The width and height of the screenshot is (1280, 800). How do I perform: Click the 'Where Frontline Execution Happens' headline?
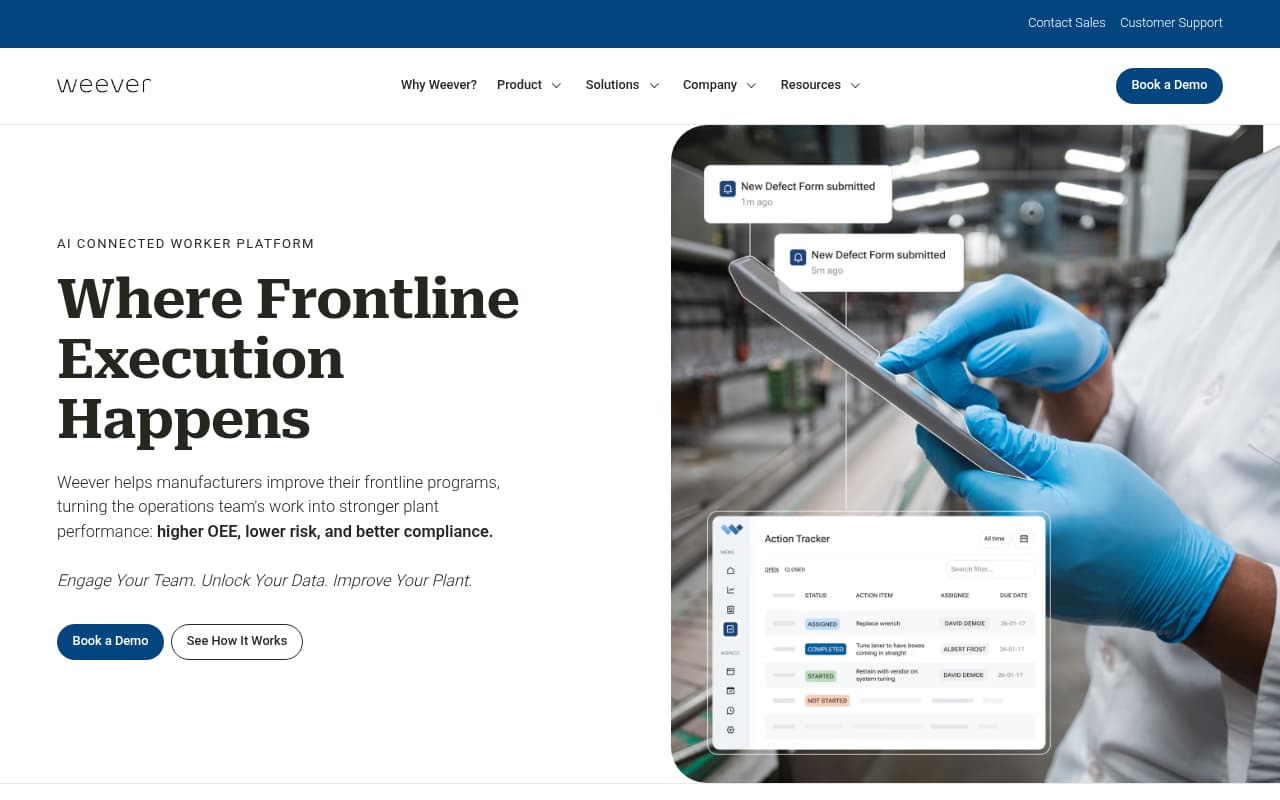[289, 358]
